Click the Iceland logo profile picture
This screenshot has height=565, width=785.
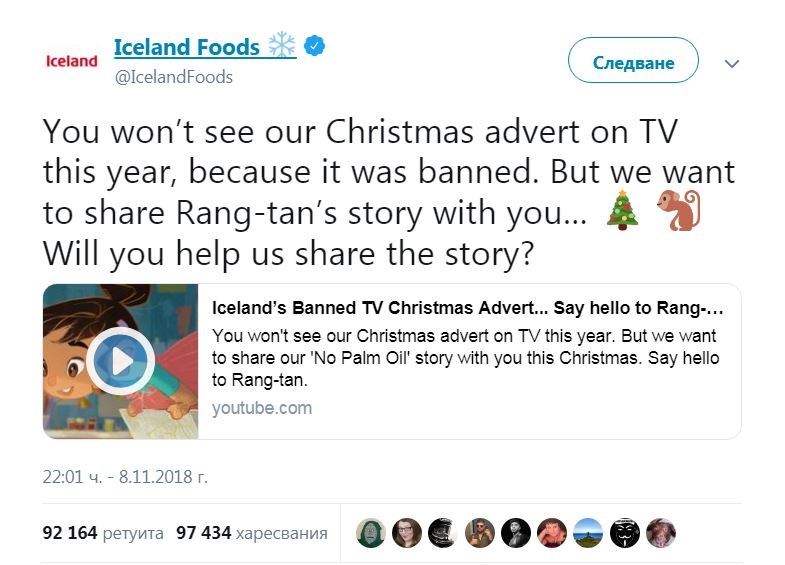[72, 61]
